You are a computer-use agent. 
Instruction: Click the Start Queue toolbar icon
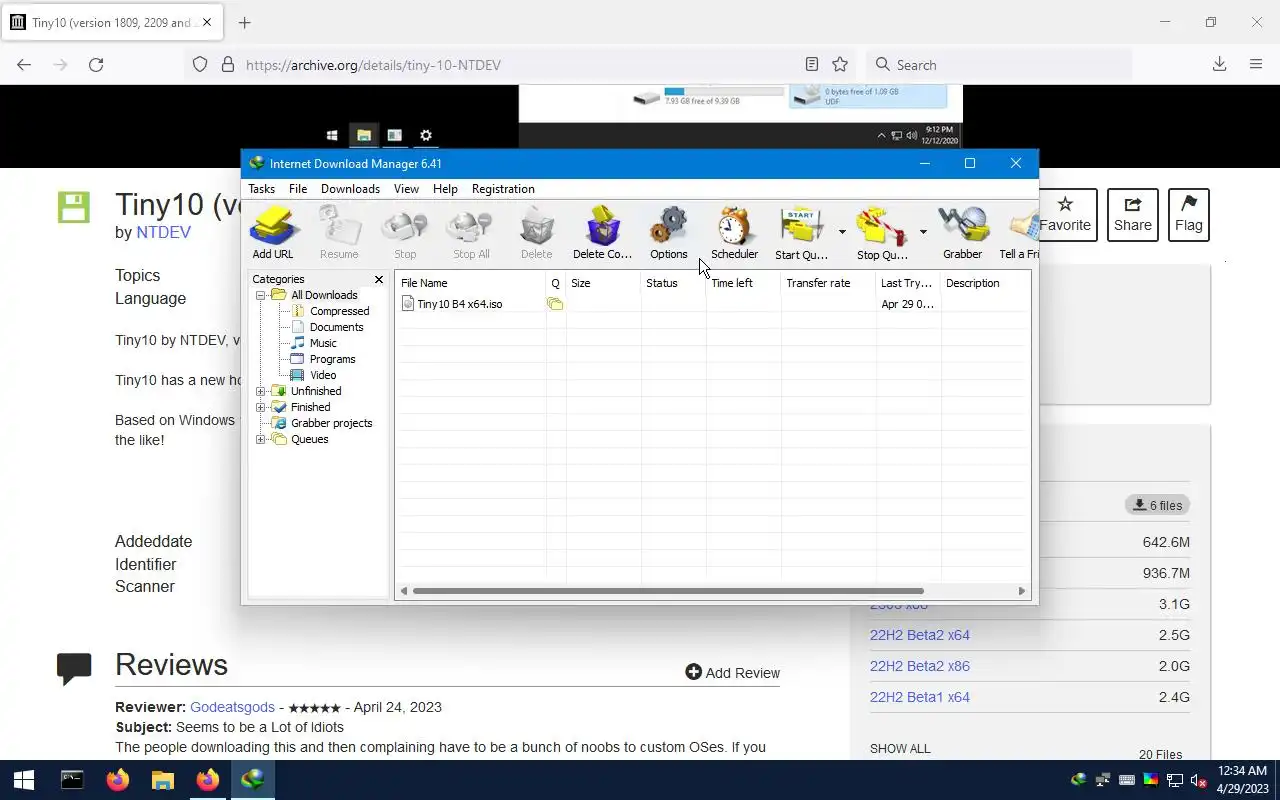click(x=801, y=232)
